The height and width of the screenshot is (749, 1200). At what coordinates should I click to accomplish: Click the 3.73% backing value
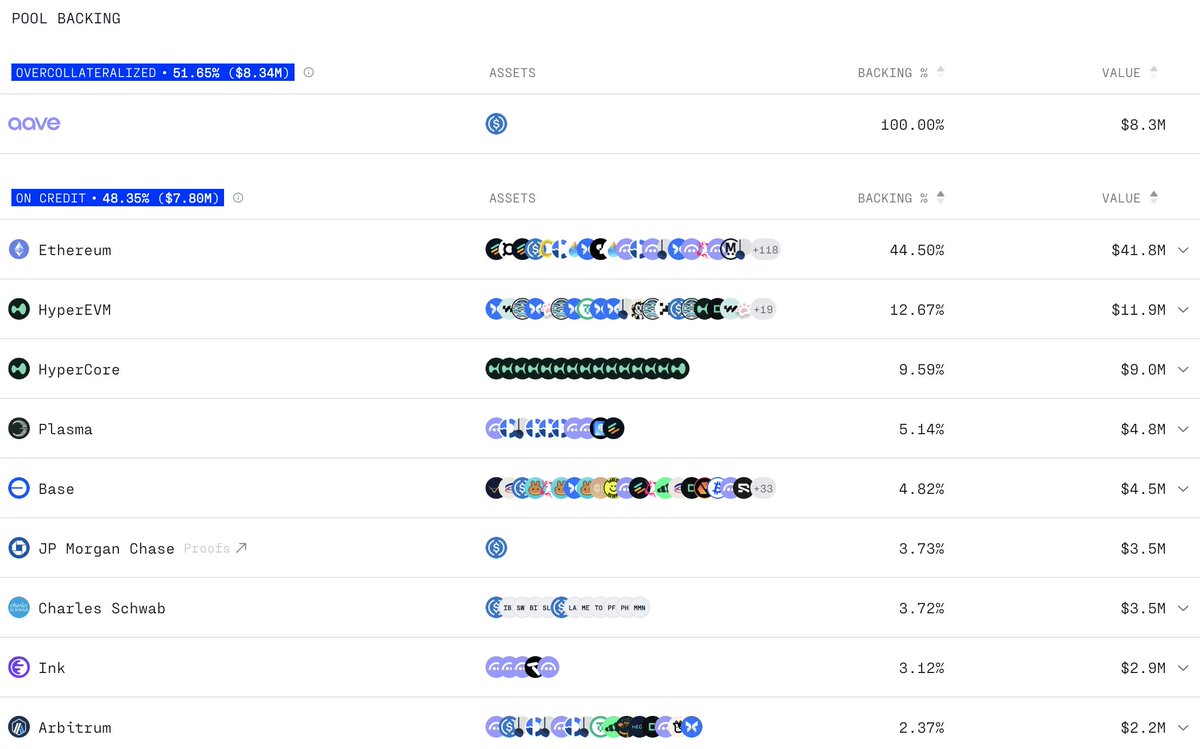(921, 548)
